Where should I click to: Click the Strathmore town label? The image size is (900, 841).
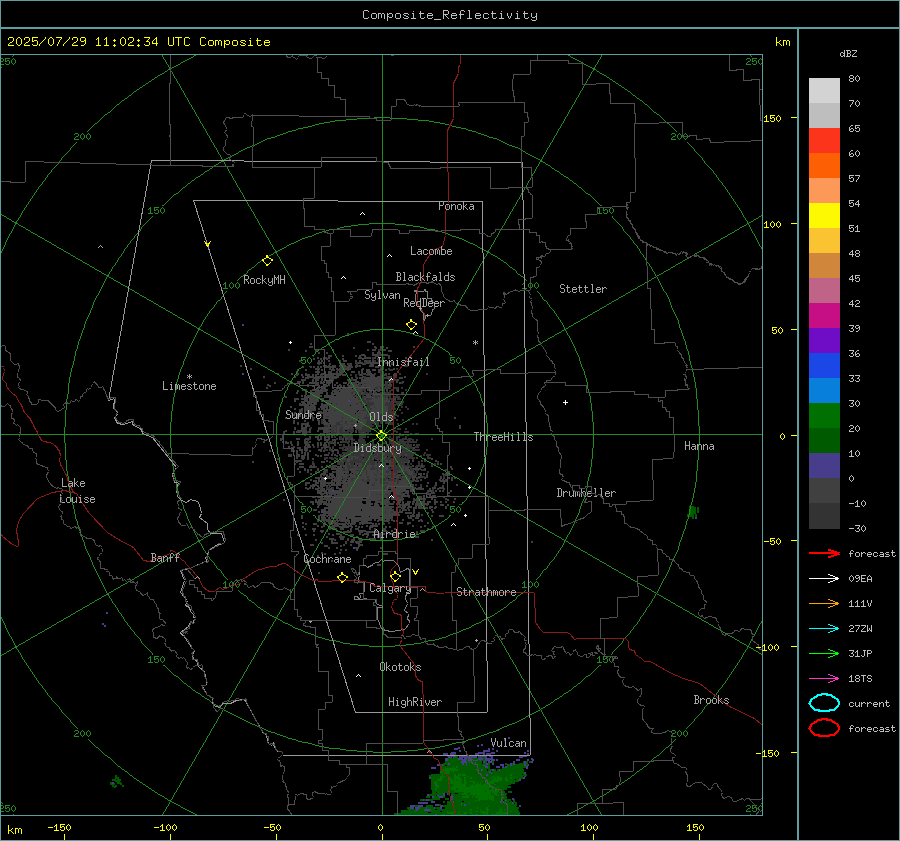tap(486, 592)
